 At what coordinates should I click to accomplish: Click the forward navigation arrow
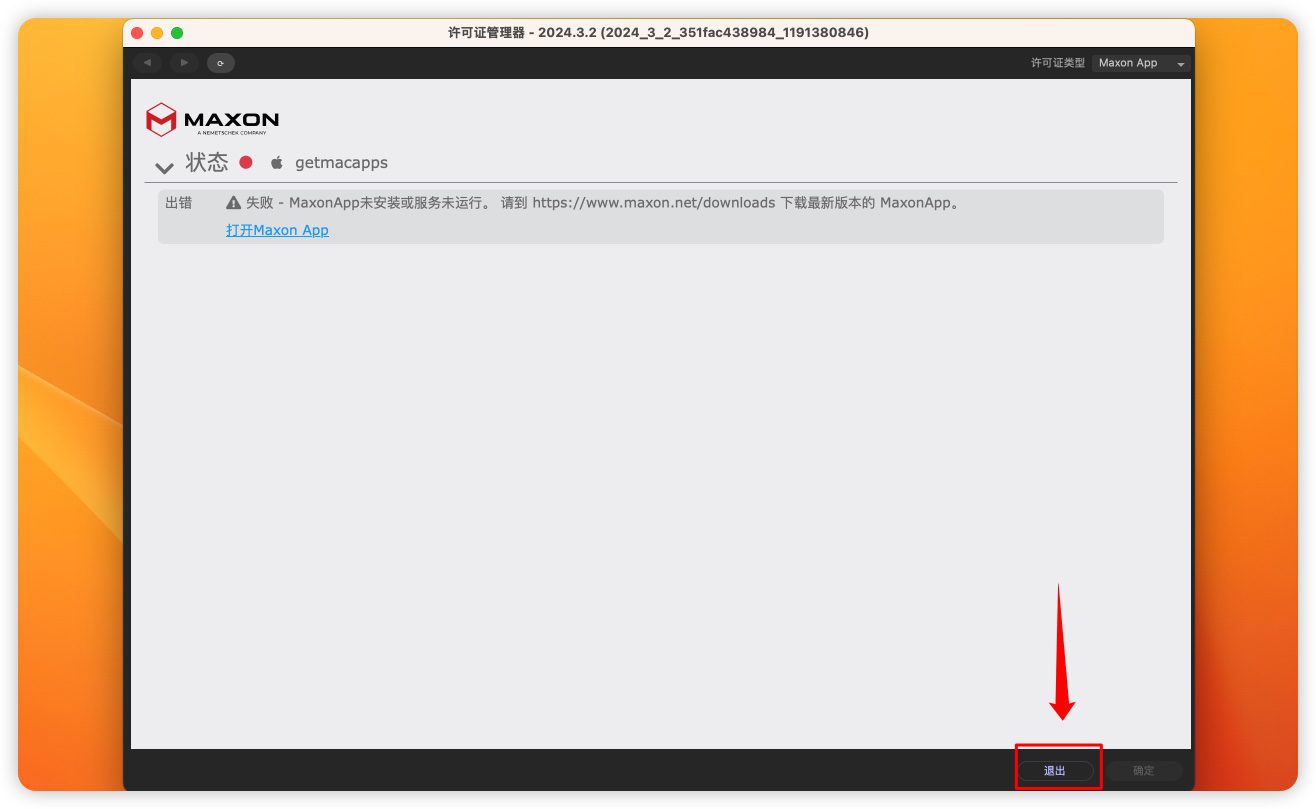[x=183, y=63]
